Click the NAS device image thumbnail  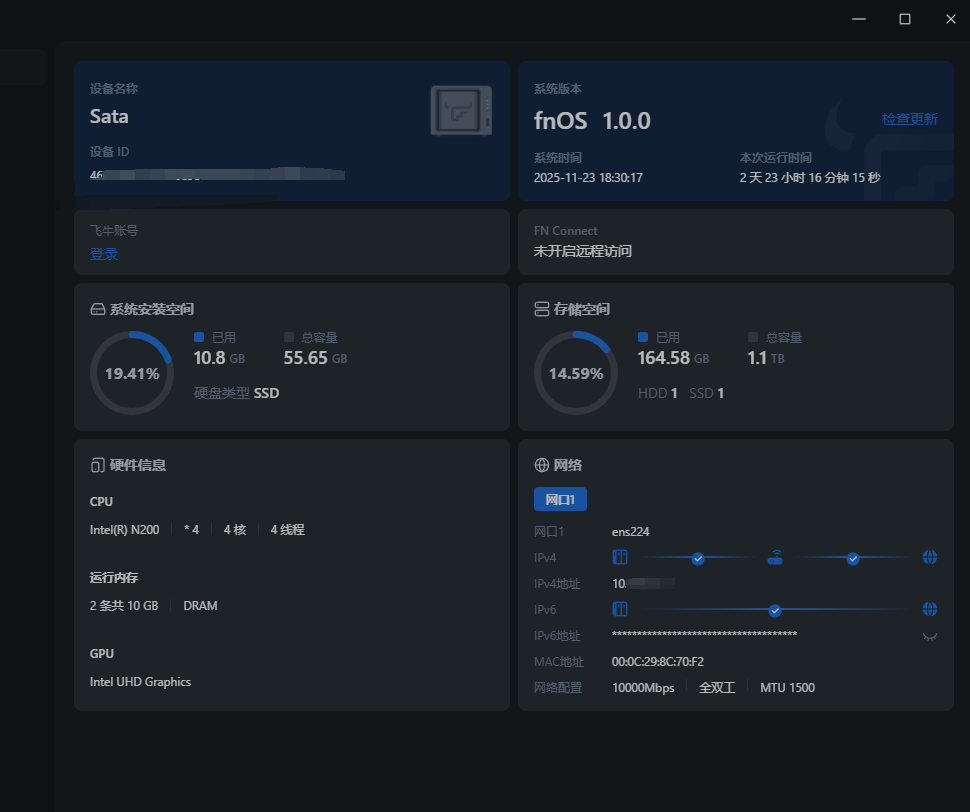461,111
